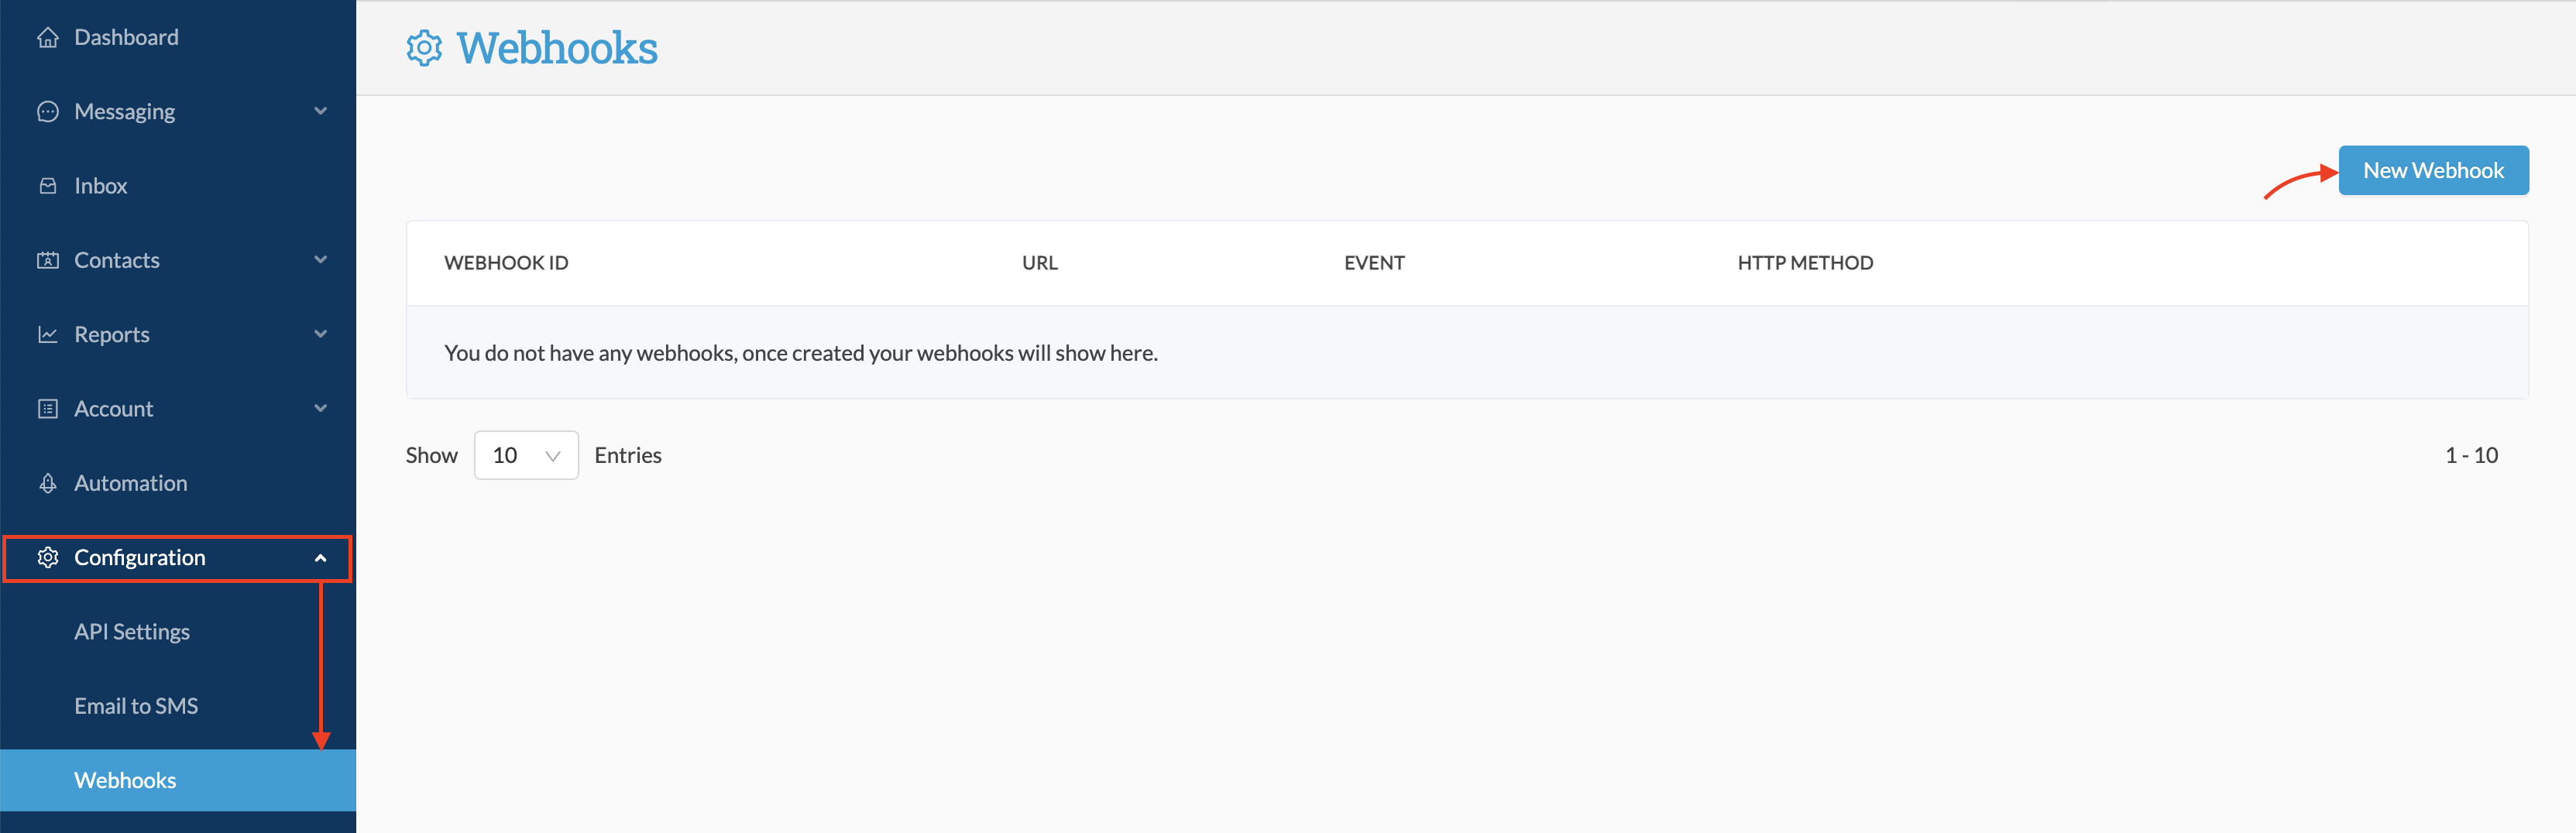This screenshot has width=2576, height=833.
Task: Click the '1 - 10' pagination text
Action: point(2471,455)
